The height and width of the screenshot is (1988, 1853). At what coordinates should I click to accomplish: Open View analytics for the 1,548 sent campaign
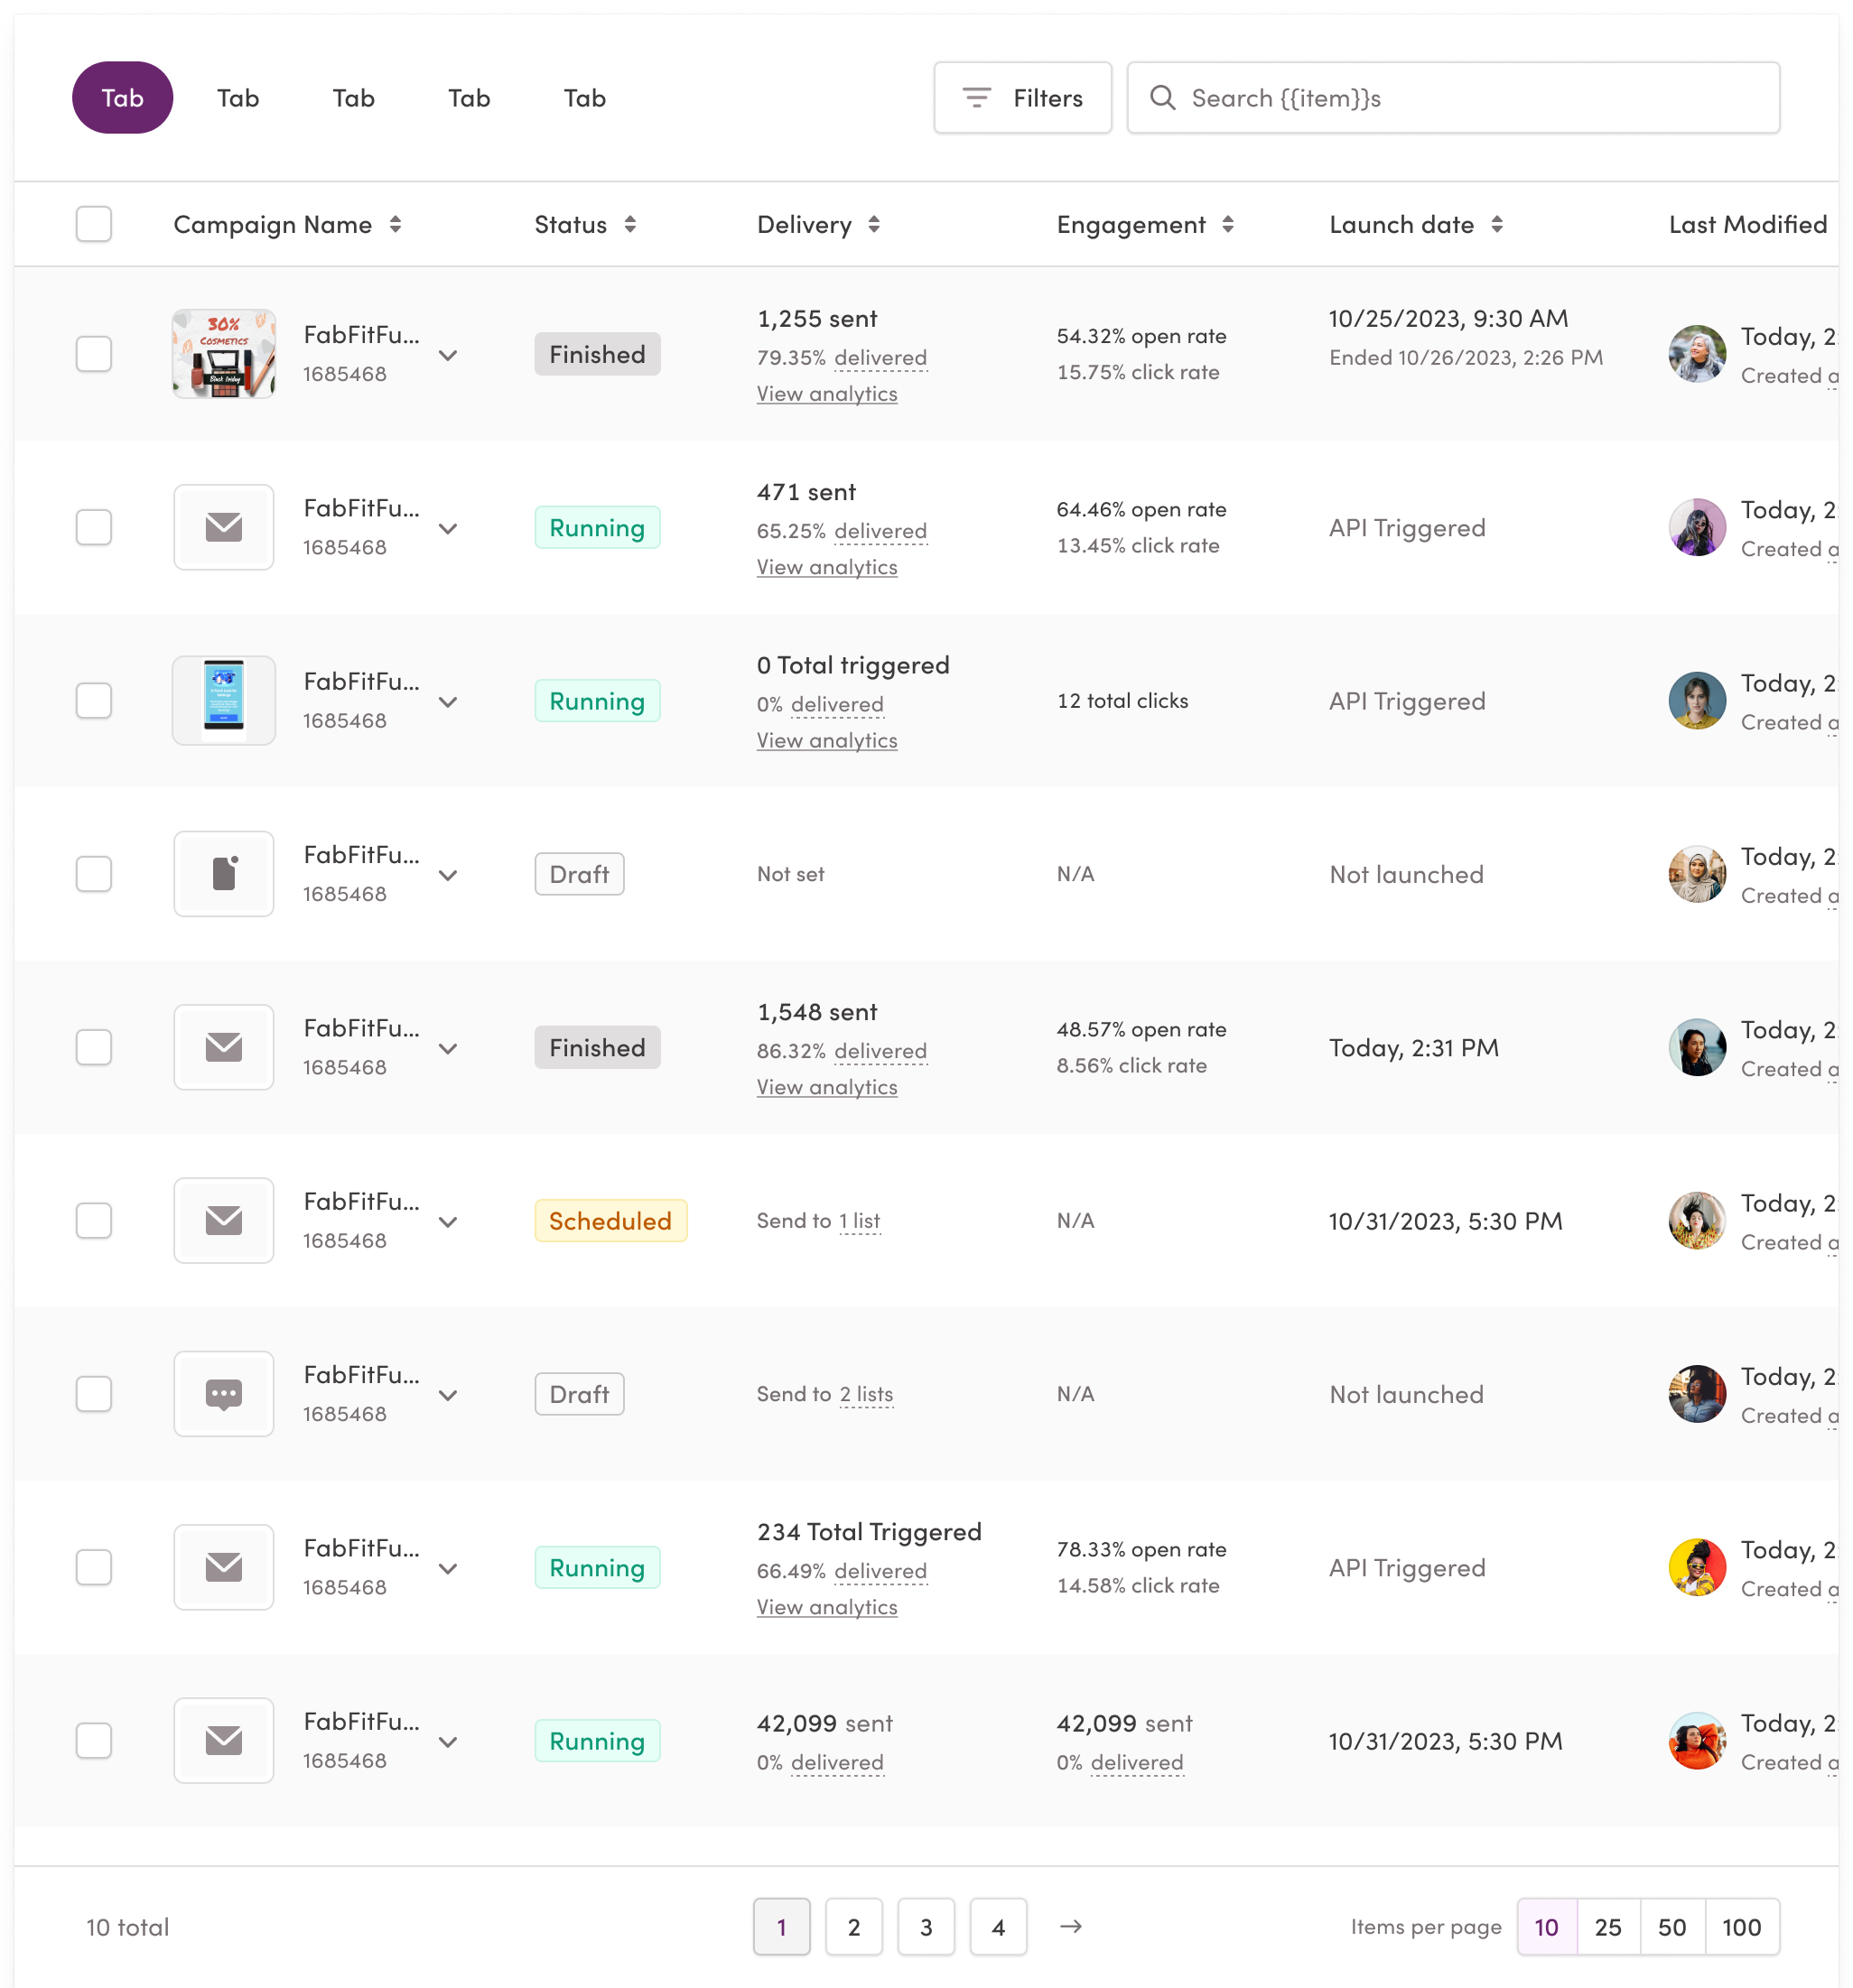pyautogui.click(x=827, y=1087)
